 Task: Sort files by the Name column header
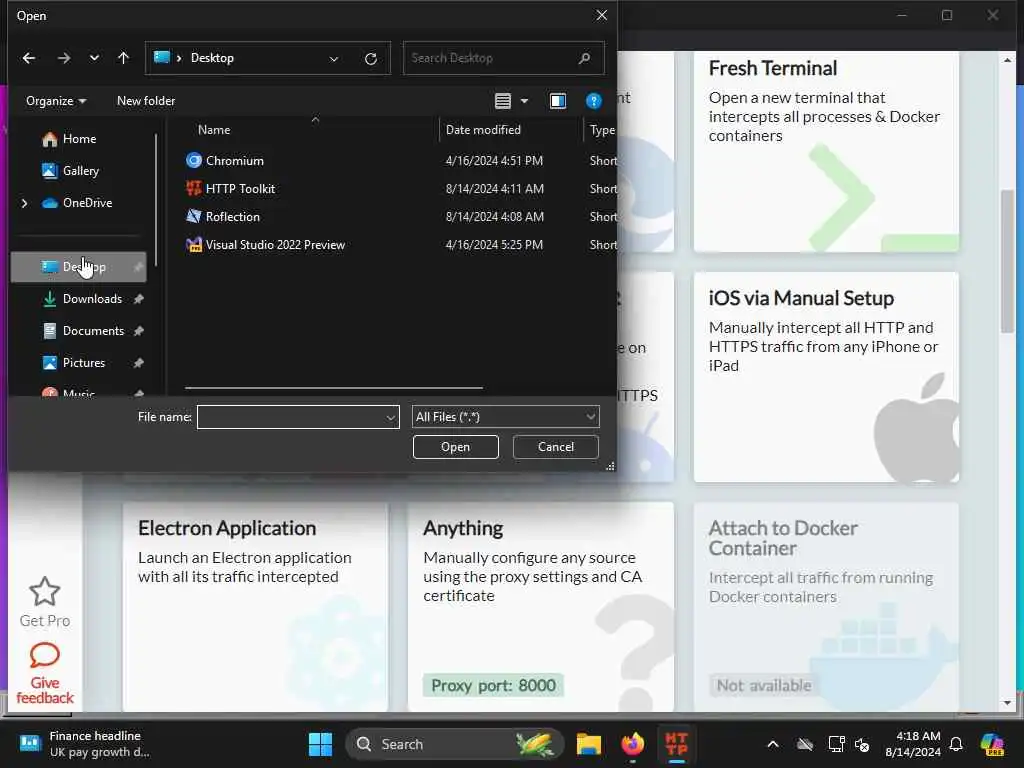(x=214, y=130)
